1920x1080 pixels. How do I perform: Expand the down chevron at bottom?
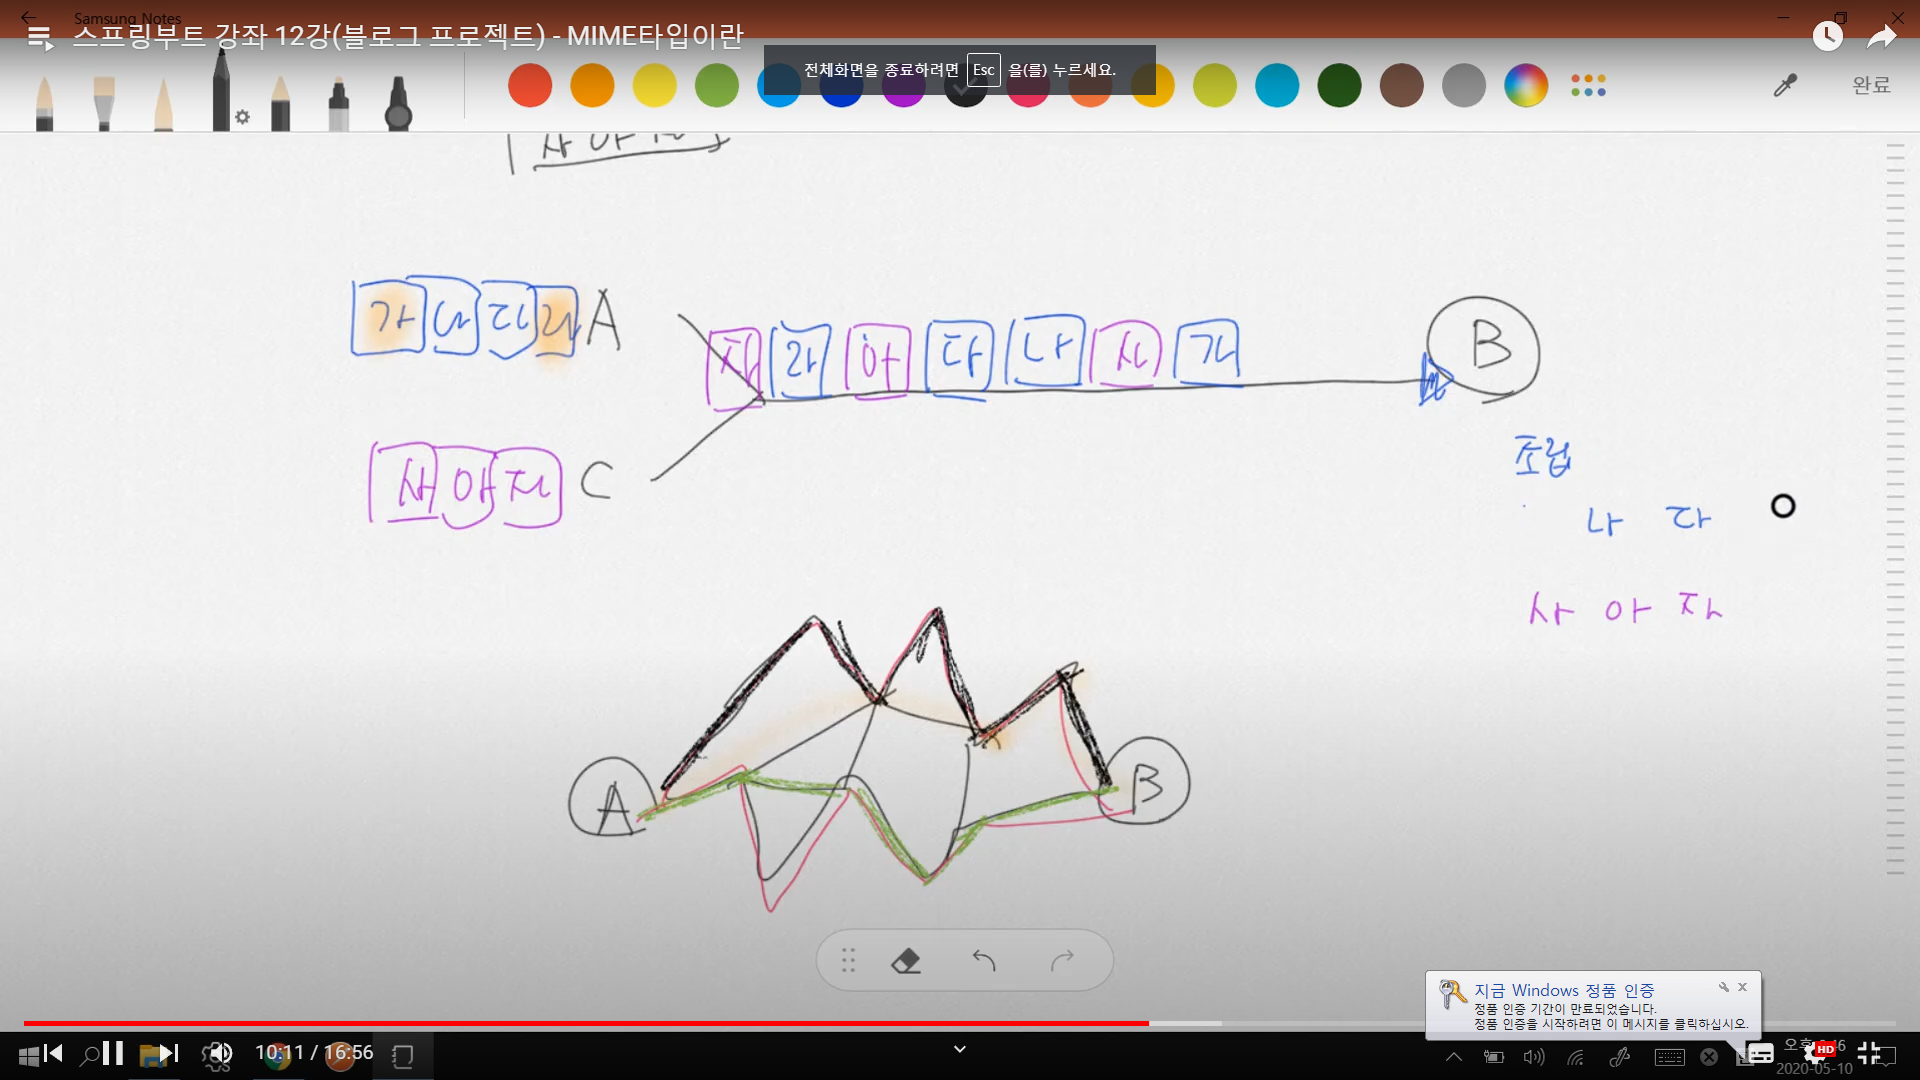(x=960, y=1049)
